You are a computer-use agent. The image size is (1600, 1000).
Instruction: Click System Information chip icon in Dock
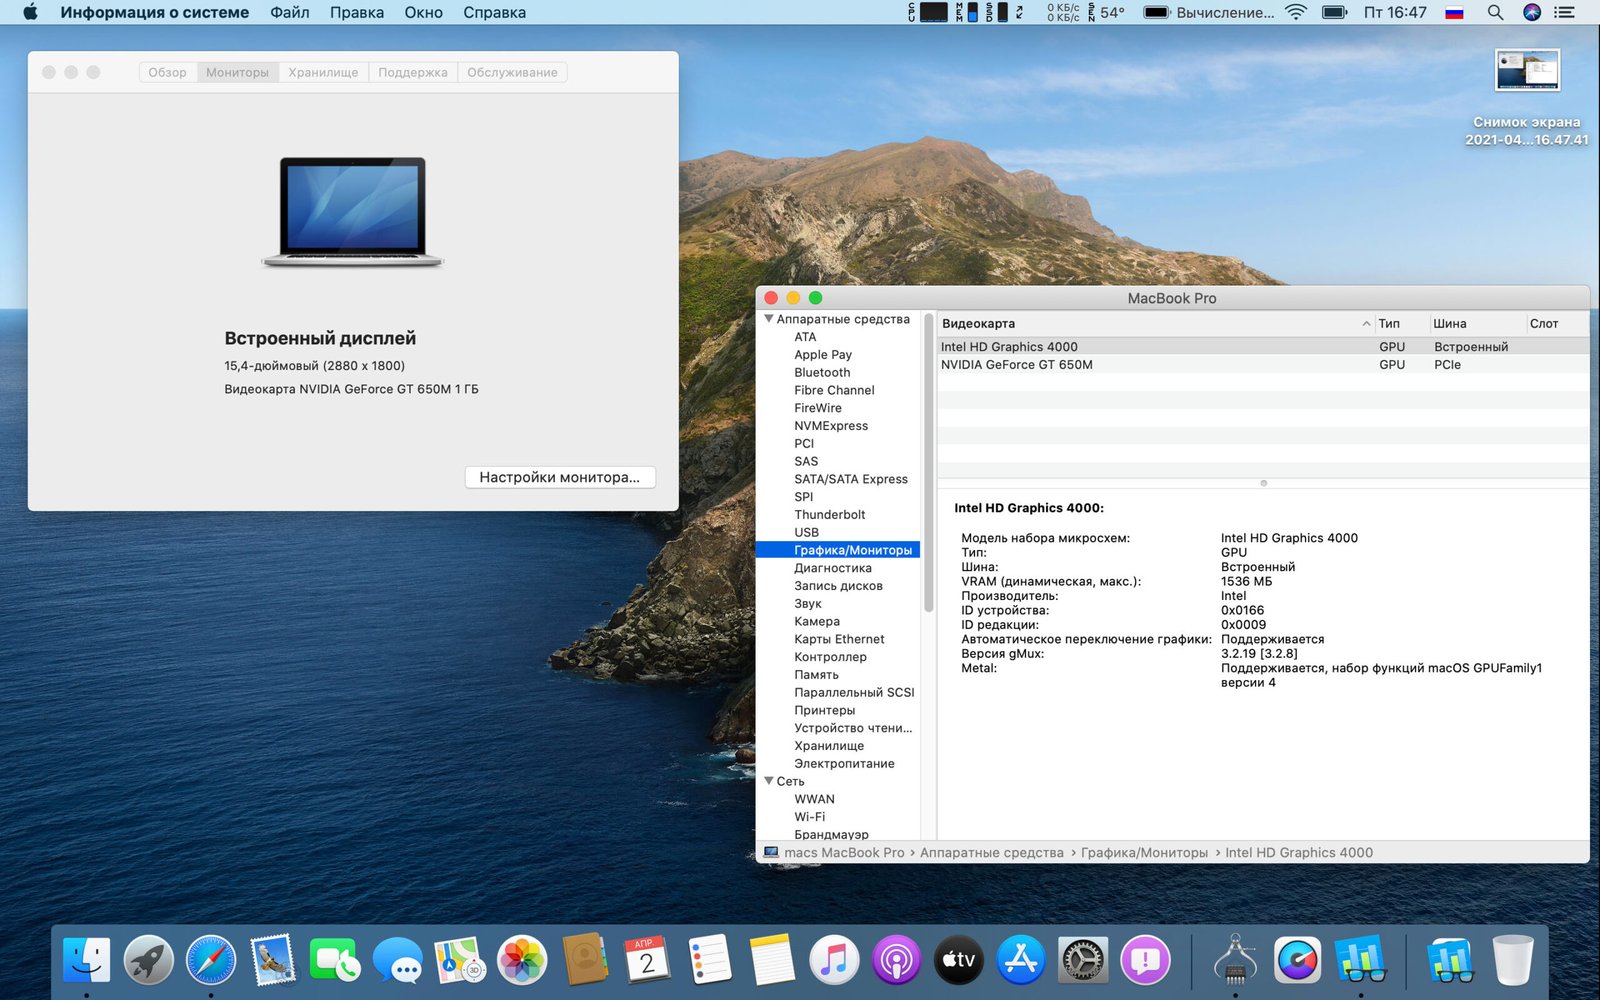(x=1236, y=961)
